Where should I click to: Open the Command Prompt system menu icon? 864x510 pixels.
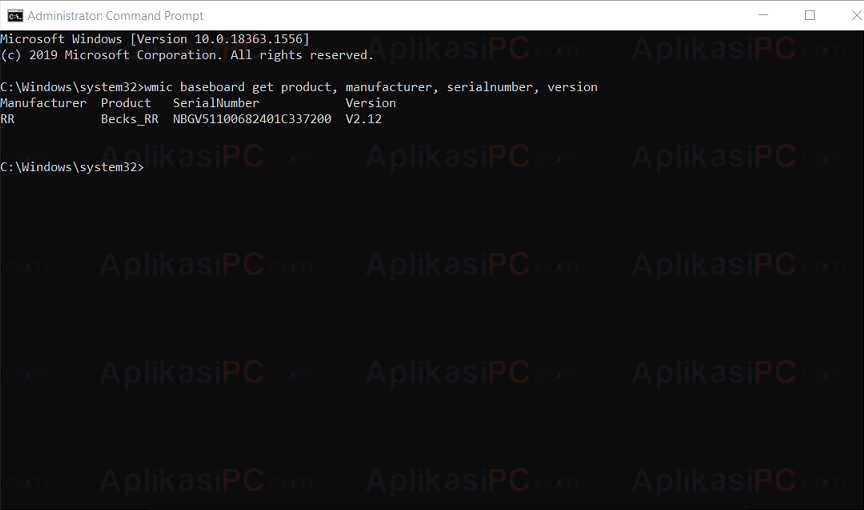pyautogui.click(x=15, y=15)
